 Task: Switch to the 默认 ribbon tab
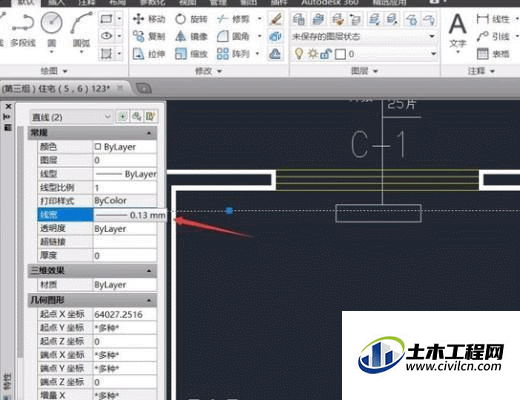click(26, 3)
